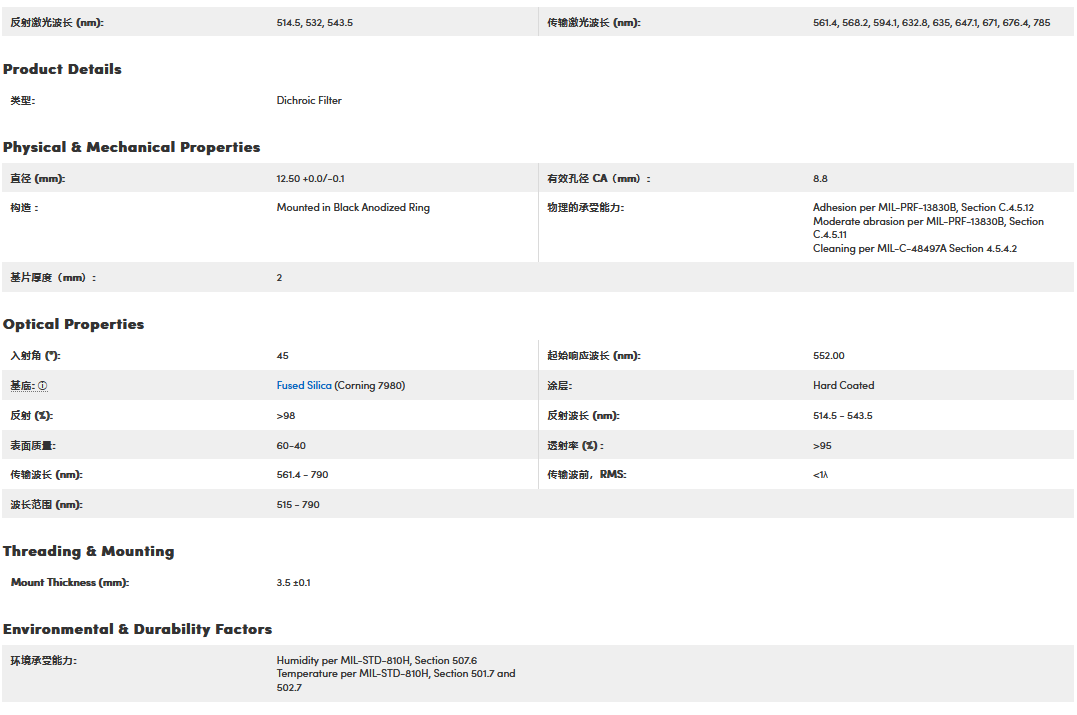Image resolution: width=1077 pixels, height=715 pixels.
Task: Click the 传输激光波长 (nm) label
Action: coord(594,22)
